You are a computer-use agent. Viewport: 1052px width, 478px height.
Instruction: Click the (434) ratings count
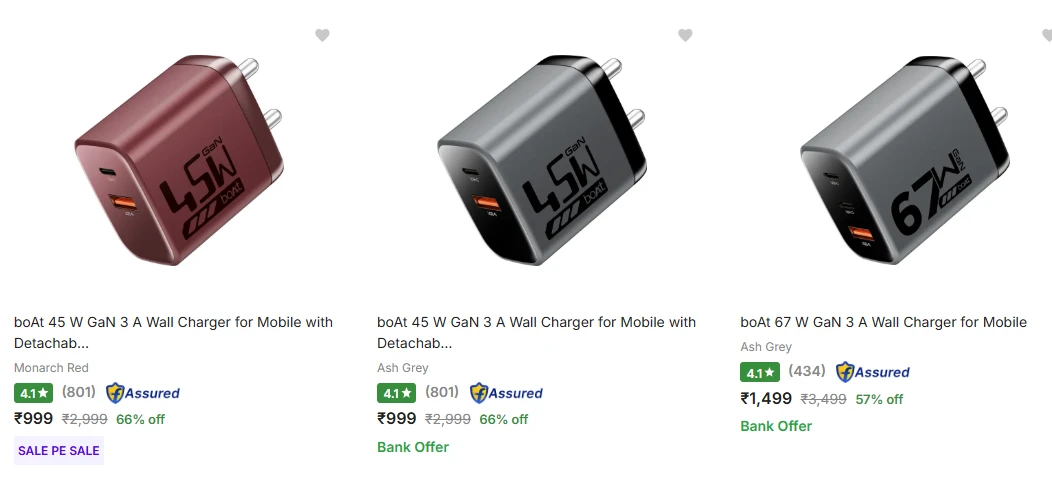pos(806,371)
